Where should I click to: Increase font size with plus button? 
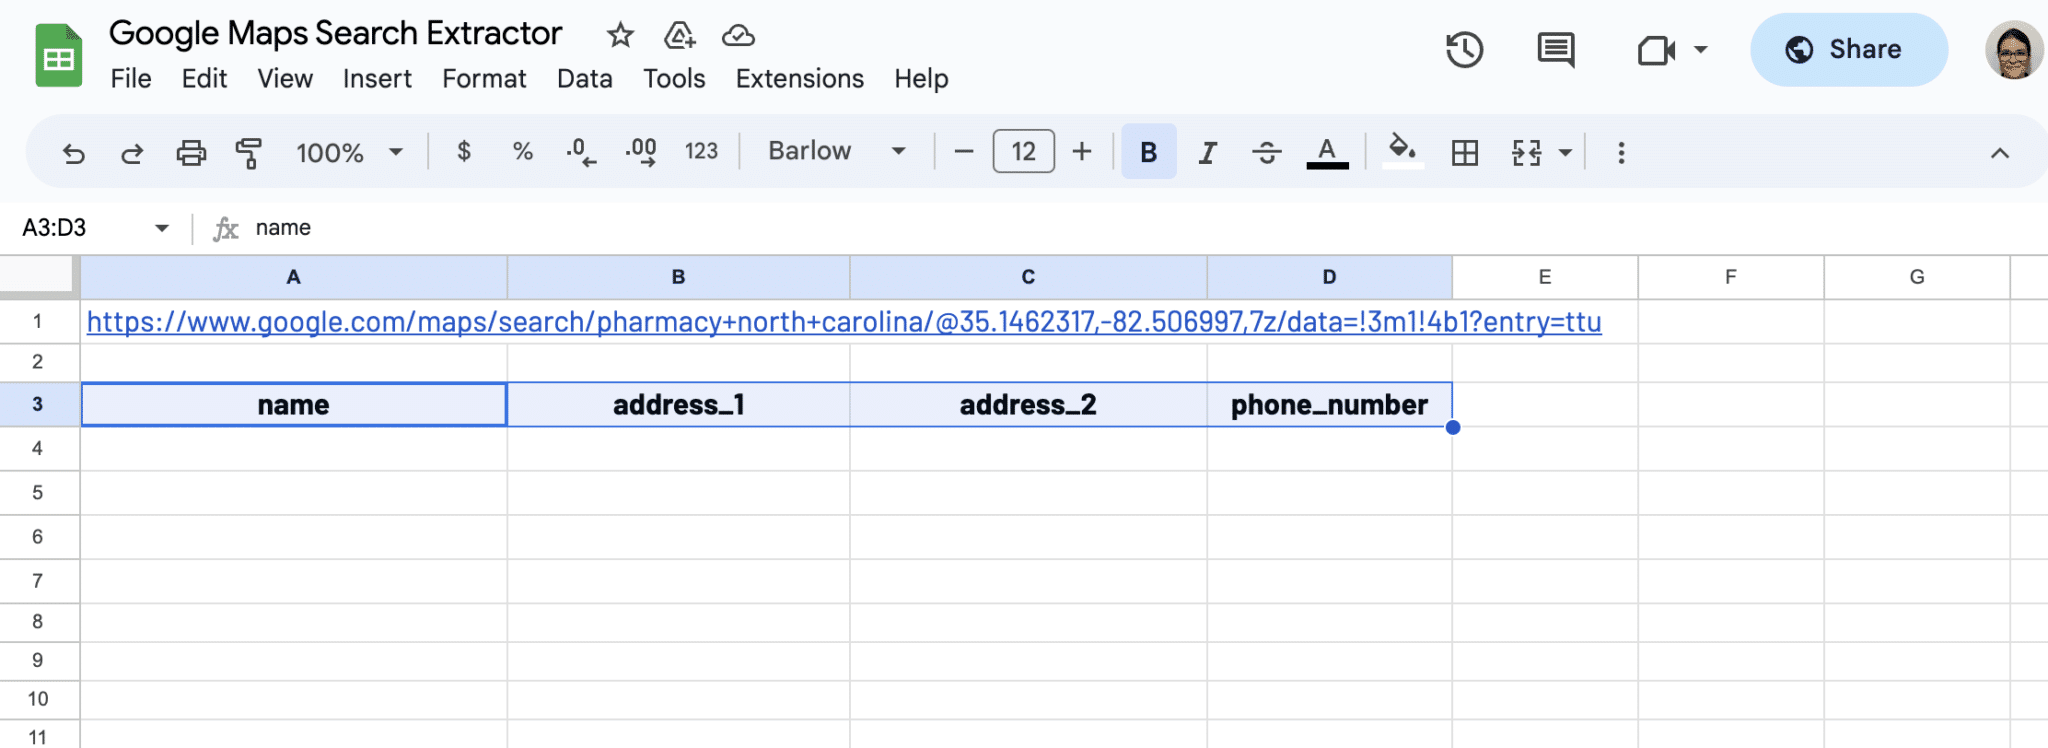coord(1082,152)
